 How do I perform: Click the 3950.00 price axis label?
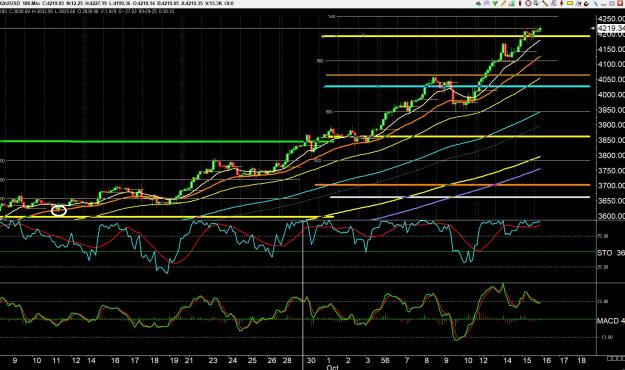[x=611, y=110]
